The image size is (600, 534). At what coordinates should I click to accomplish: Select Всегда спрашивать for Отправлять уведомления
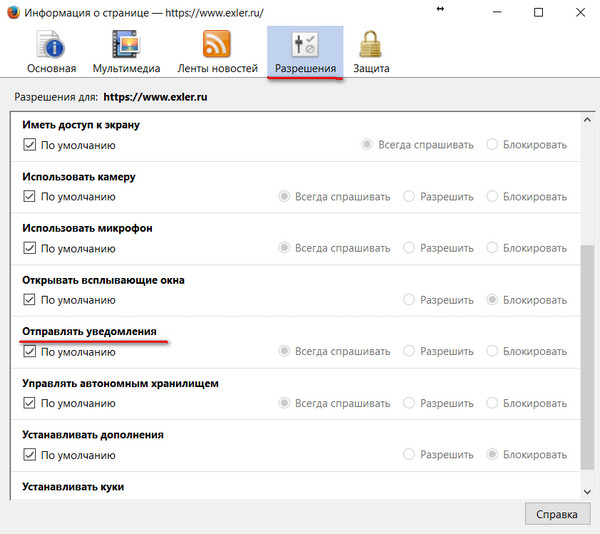(x=285, y=351)
